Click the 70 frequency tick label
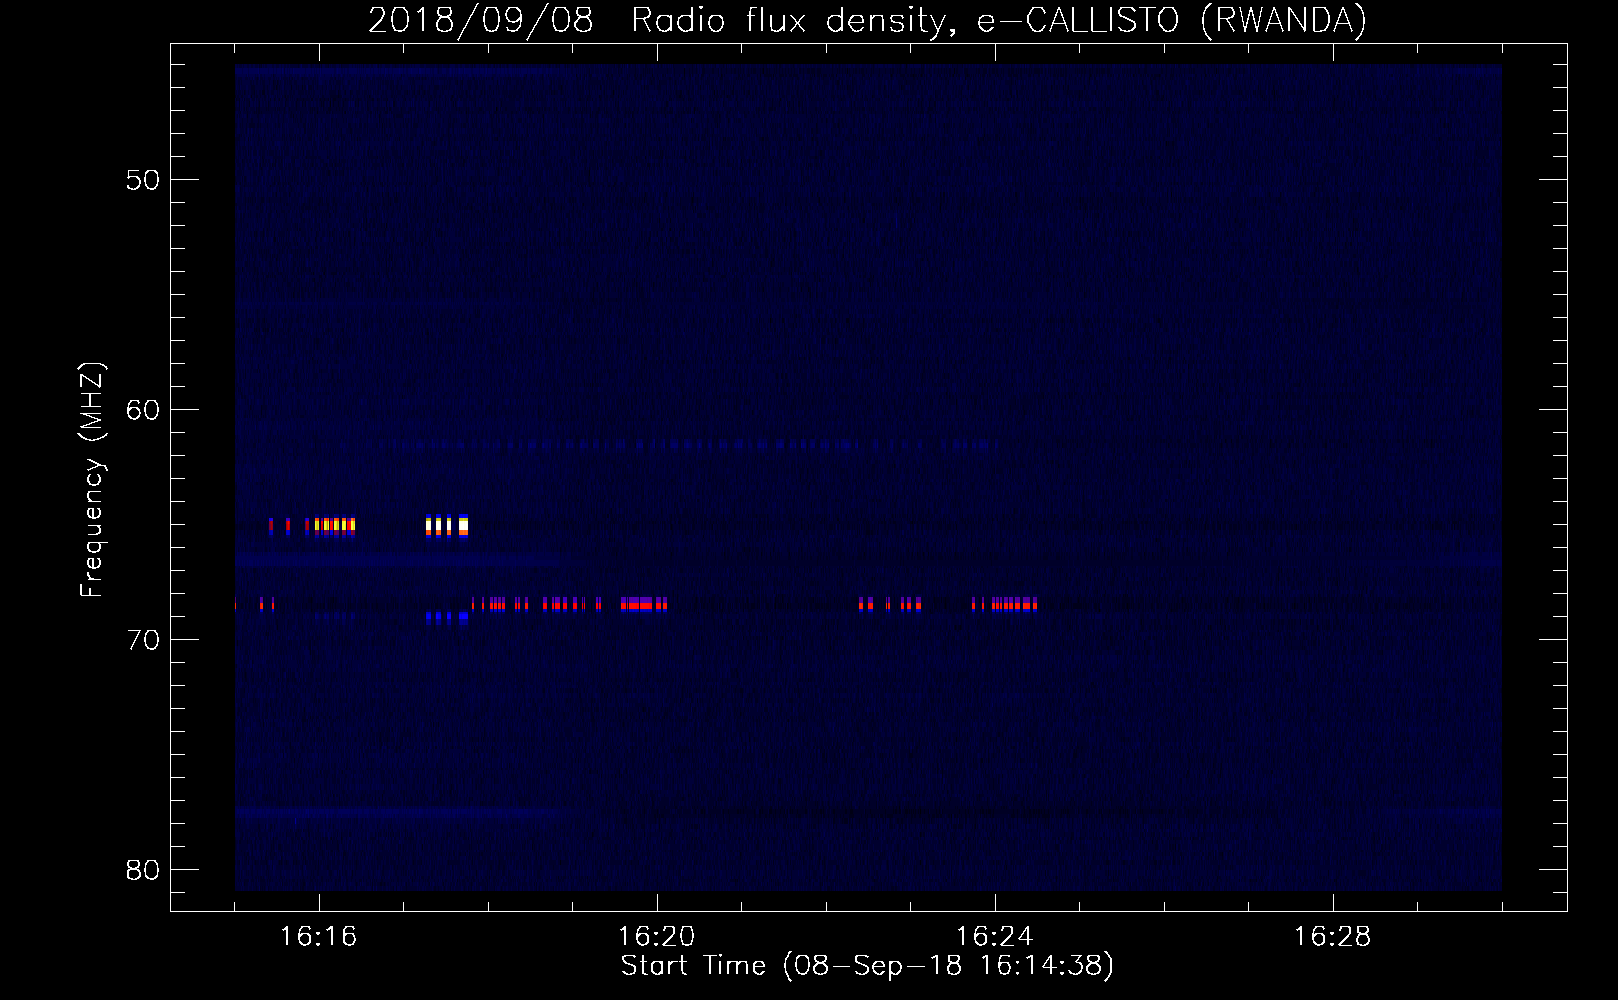The width and height of the screenshot is (1618, 1000). tap(143, 640)
